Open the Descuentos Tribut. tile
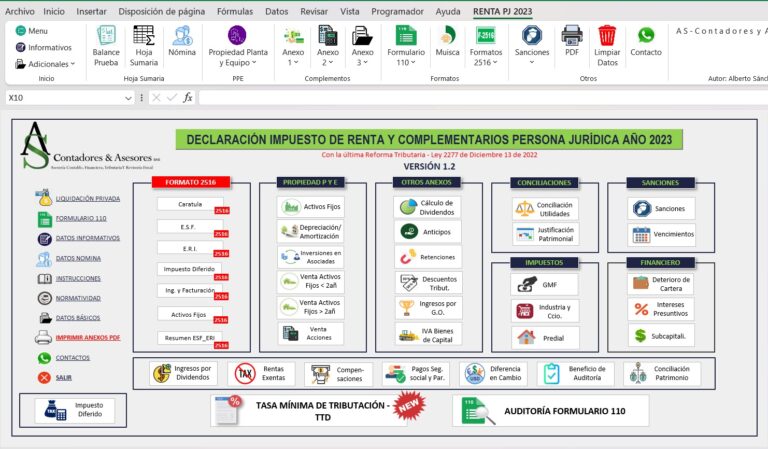Image resolution: width=768 pixels, height=449 pixels. 428,283
